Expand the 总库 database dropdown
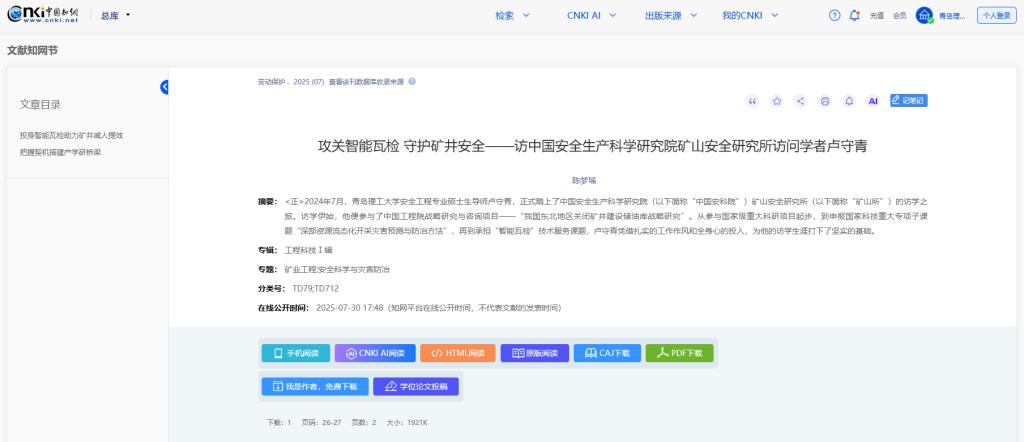The image size is (1024, 442). coord(116,15)
